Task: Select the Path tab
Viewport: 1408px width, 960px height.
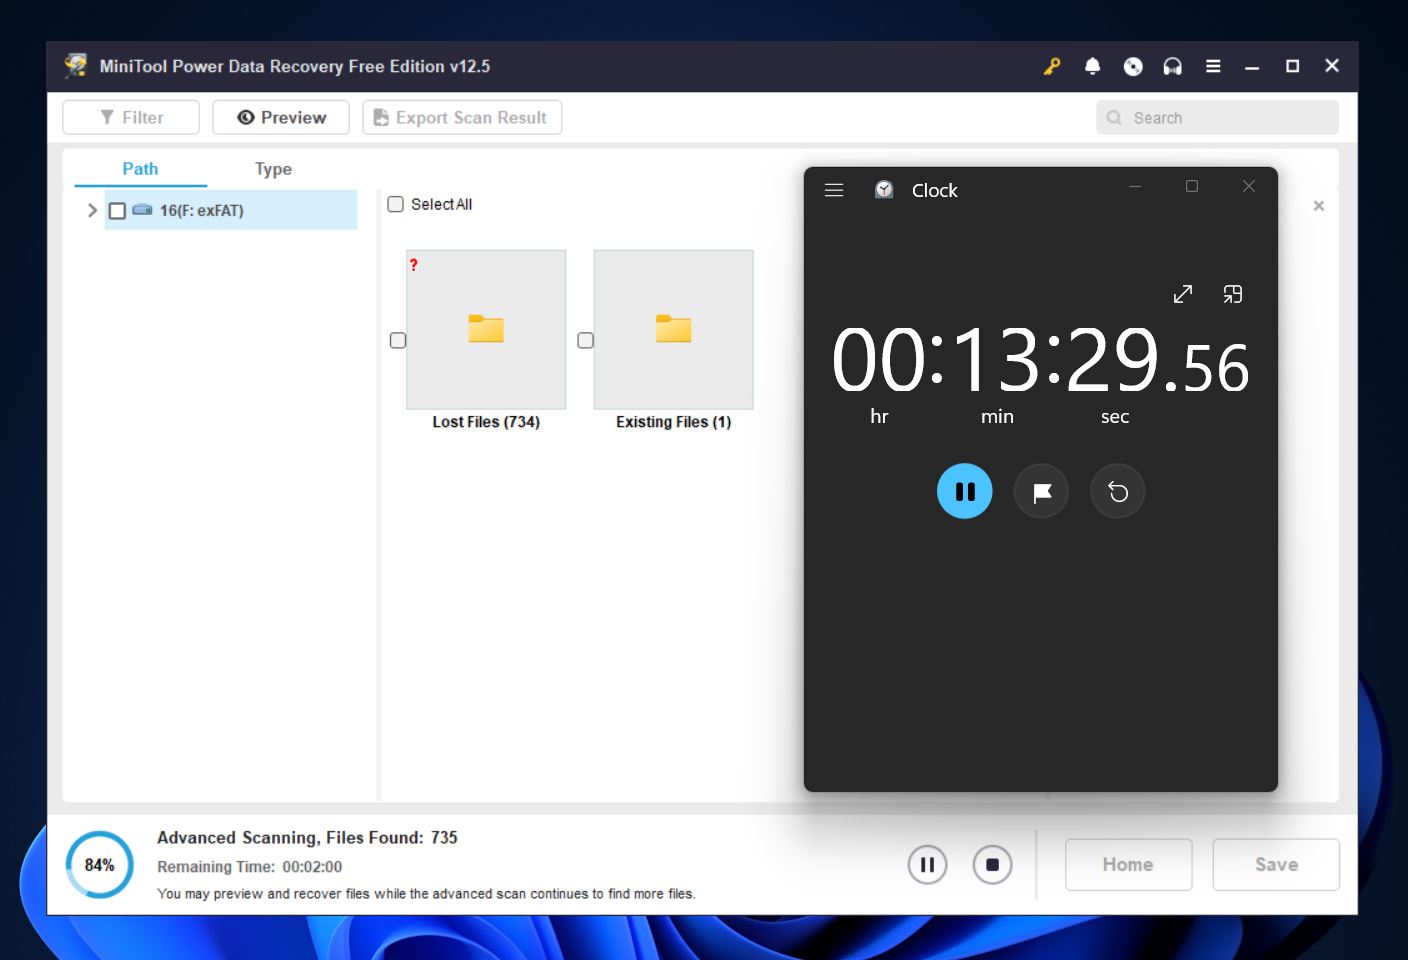Action: click(x=140, y=169)
